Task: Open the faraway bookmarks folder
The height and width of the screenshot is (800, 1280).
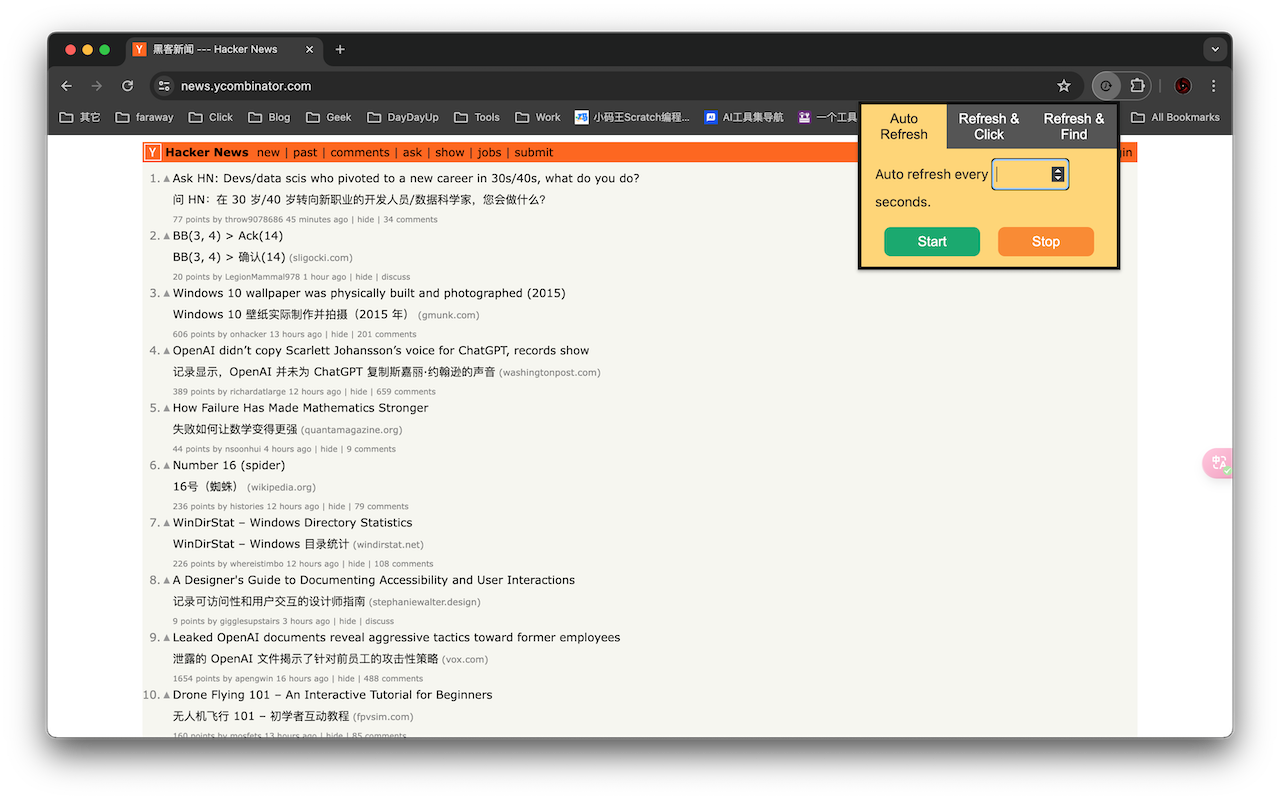Action: click(145, 117)
